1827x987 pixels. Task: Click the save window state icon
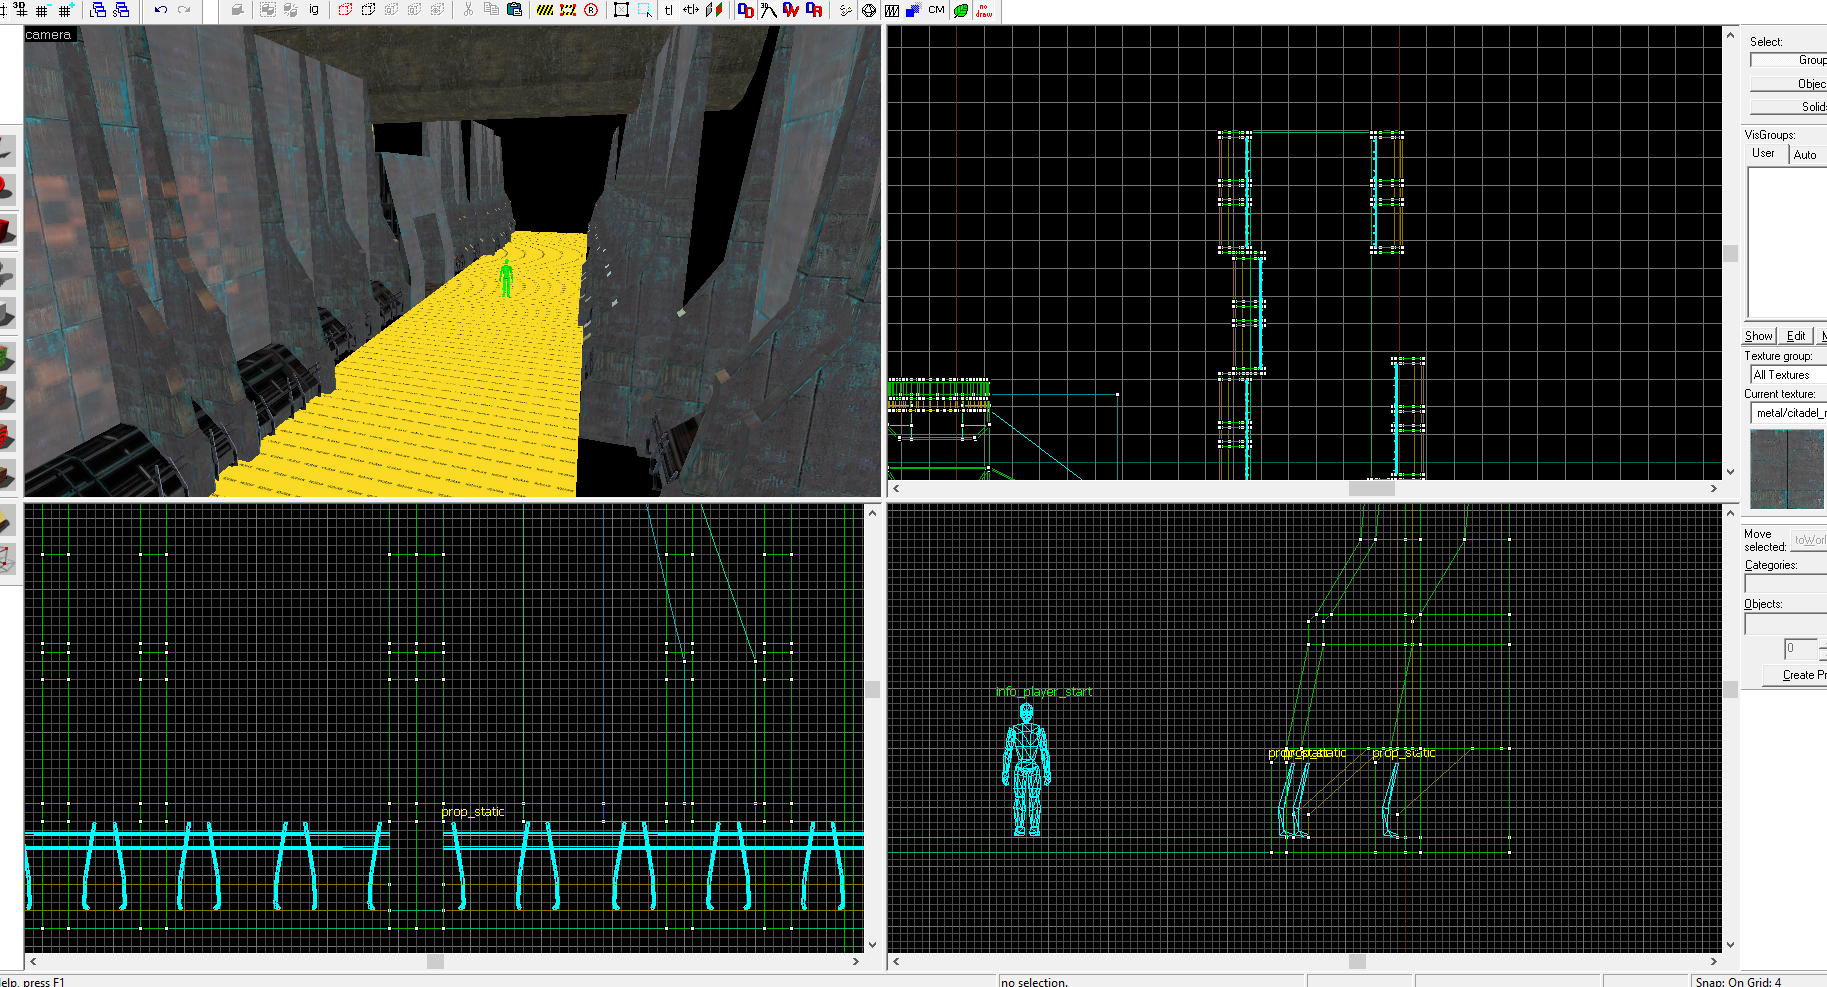(121, 10)
